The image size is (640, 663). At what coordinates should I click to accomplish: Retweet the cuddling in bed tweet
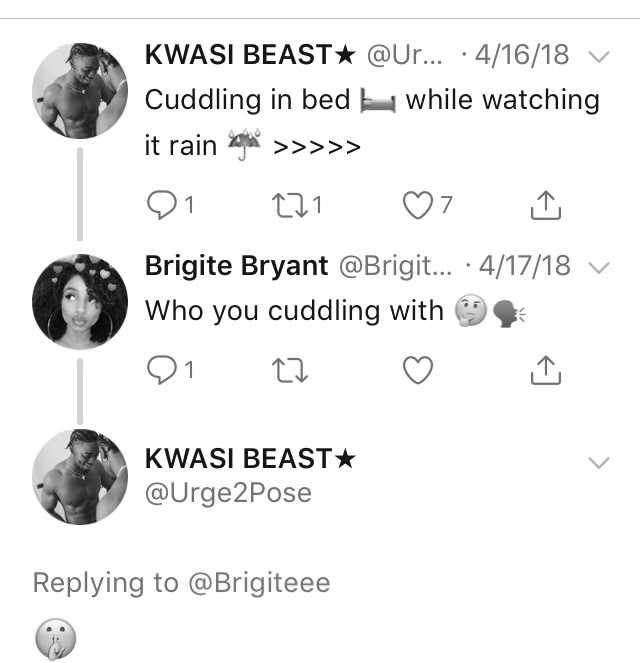(290, 205)
